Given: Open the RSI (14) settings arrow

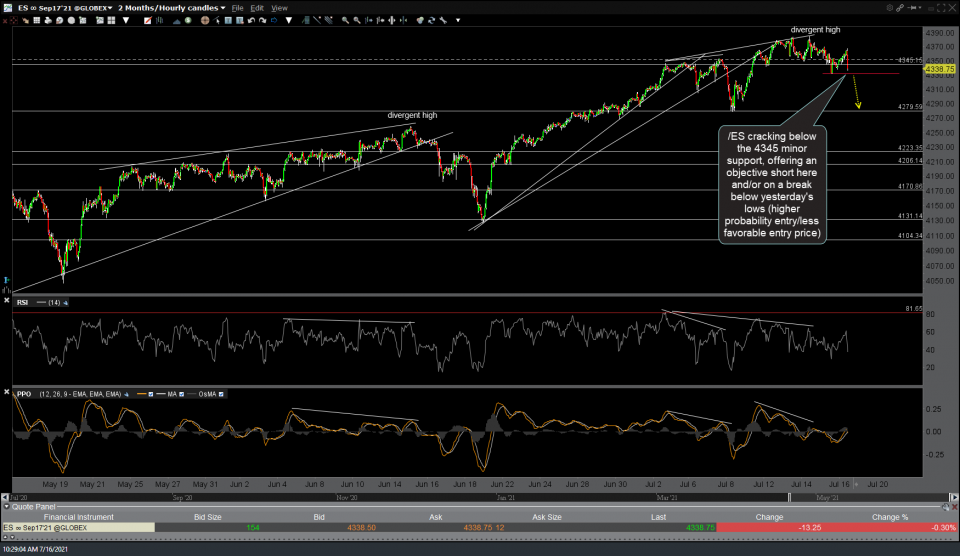Looking at the screenshot, I should (x=66, y=302).
